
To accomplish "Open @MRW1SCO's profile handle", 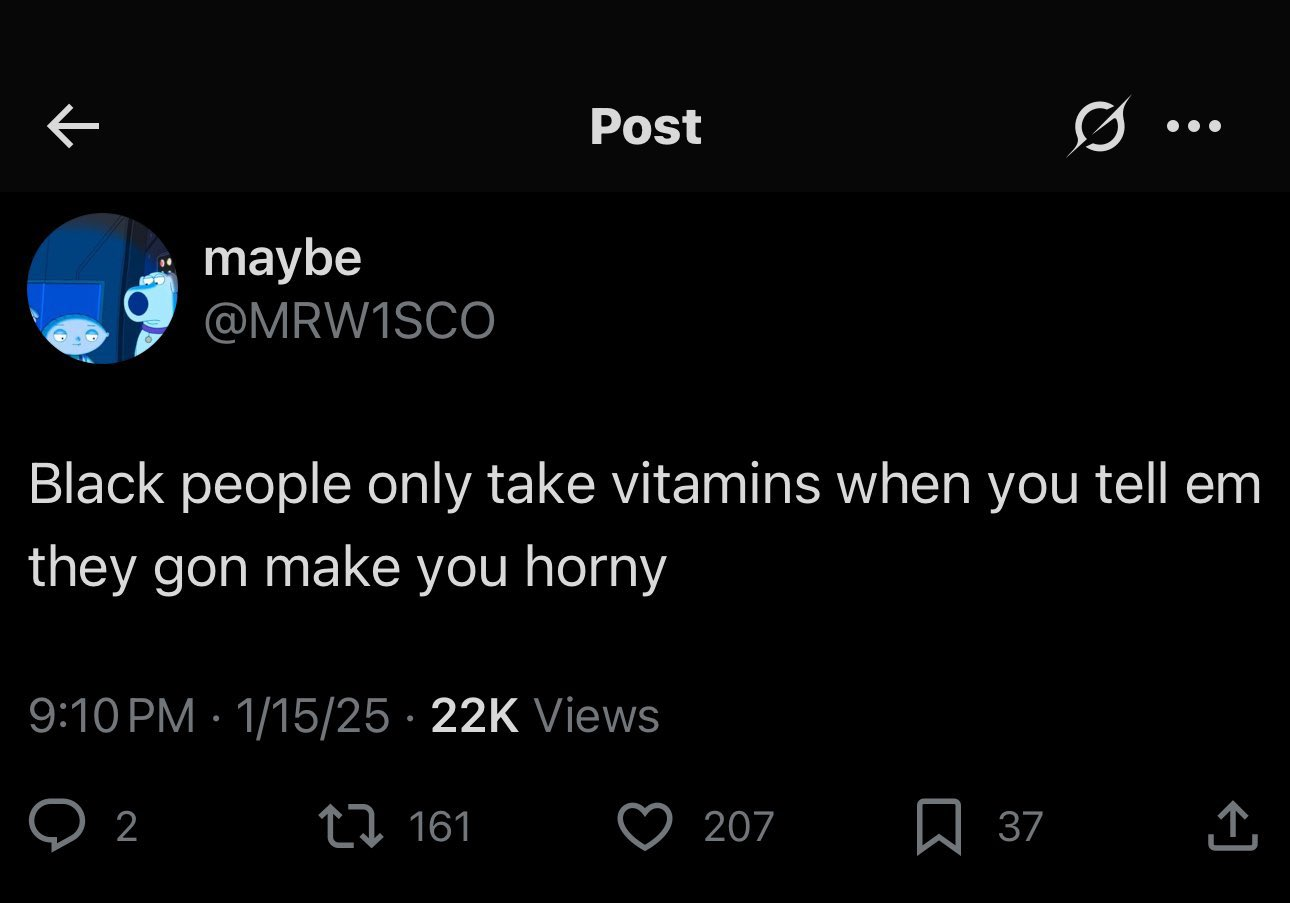I will (352, 320).
